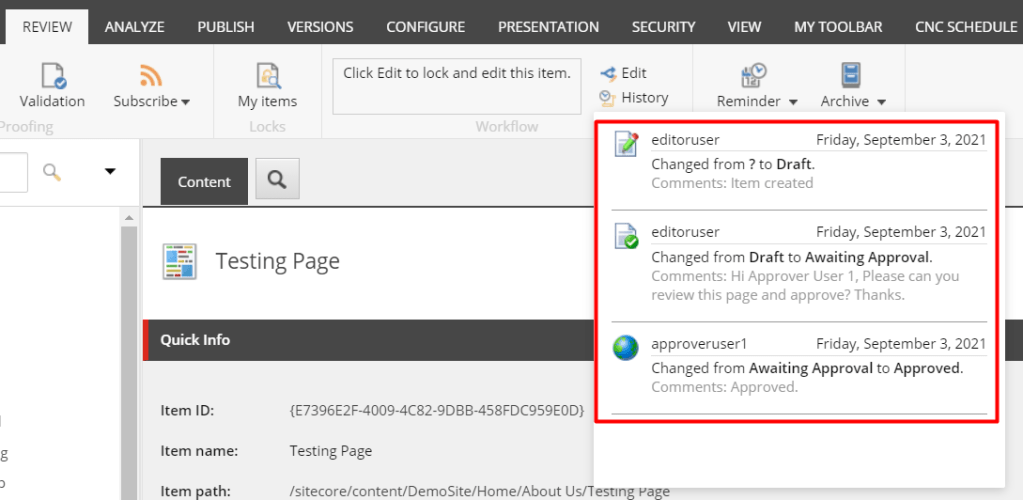Viewport: 1023px width, 500px height.
Task: Click the search magnifier icon beside Content tab
Action: 277,181
